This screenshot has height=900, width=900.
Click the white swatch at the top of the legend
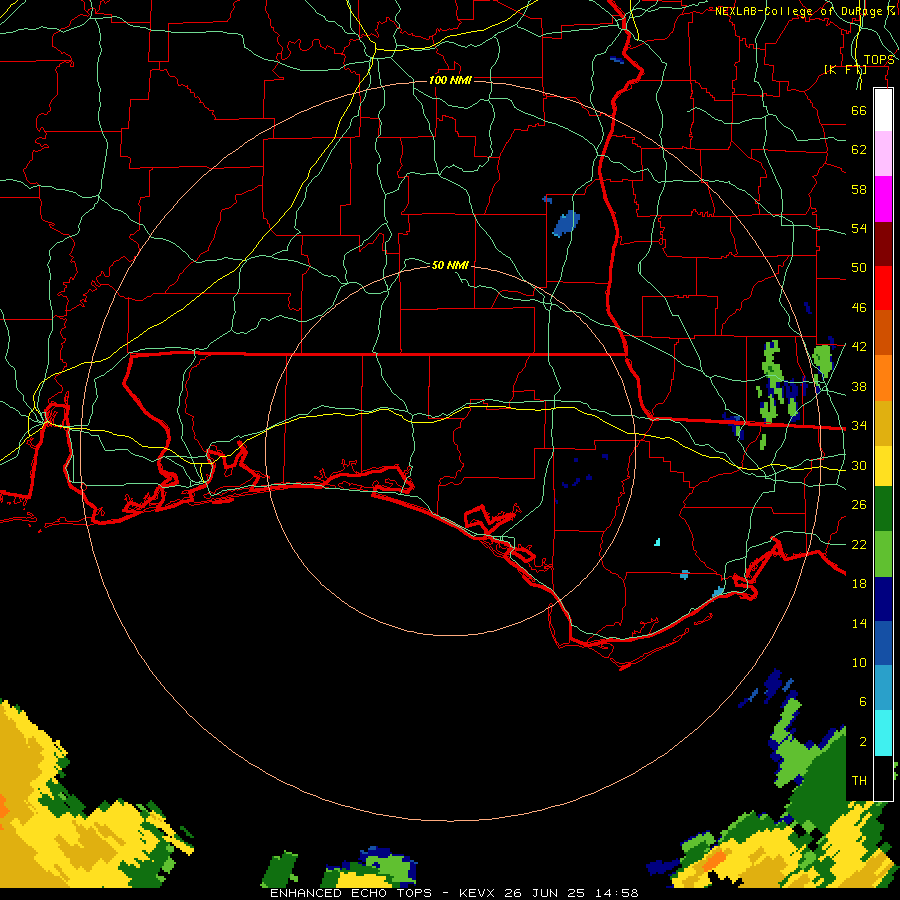883,110
